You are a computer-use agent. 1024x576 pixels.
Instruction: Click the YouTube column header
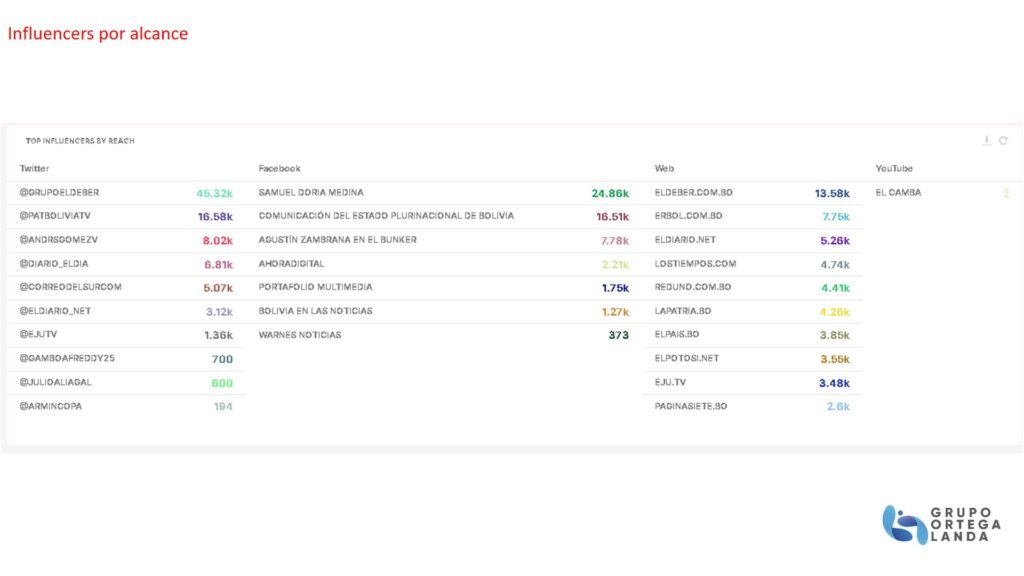894,168
